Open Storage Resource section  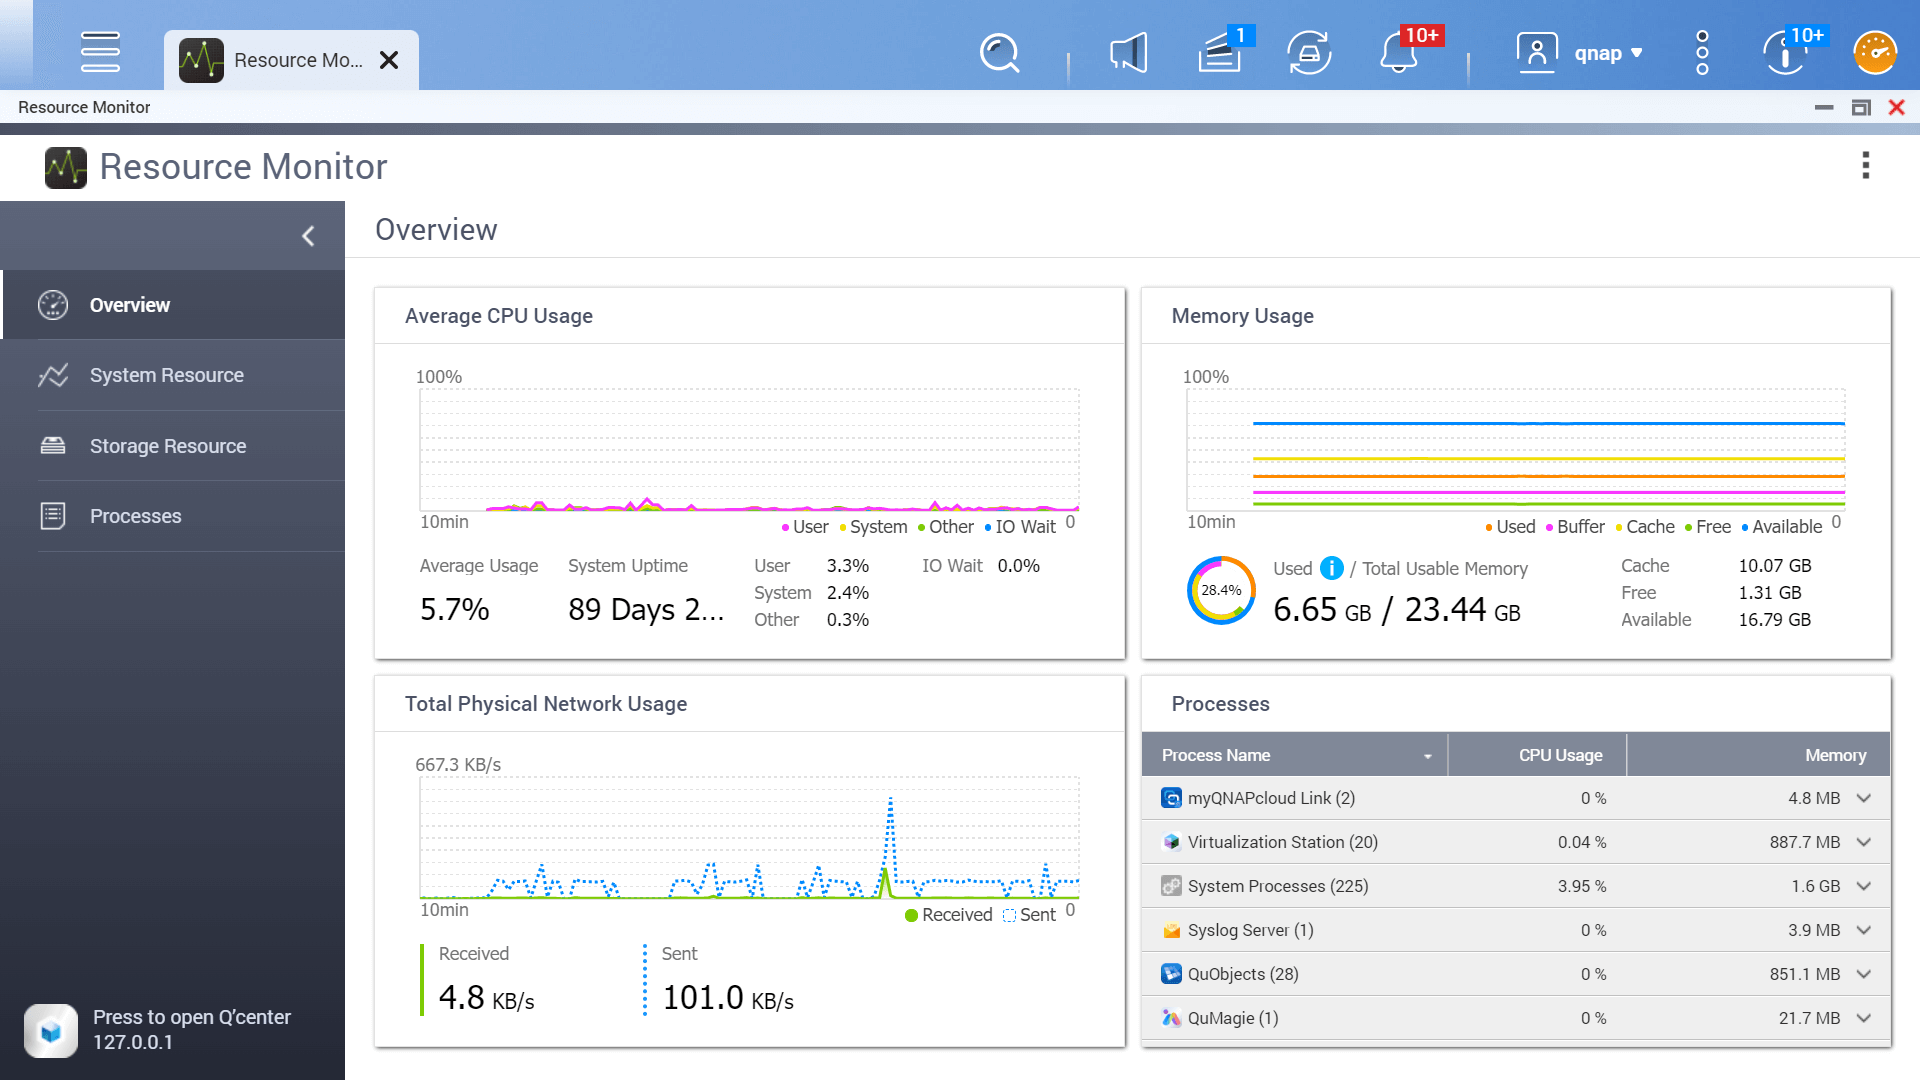tap(168, 446)
